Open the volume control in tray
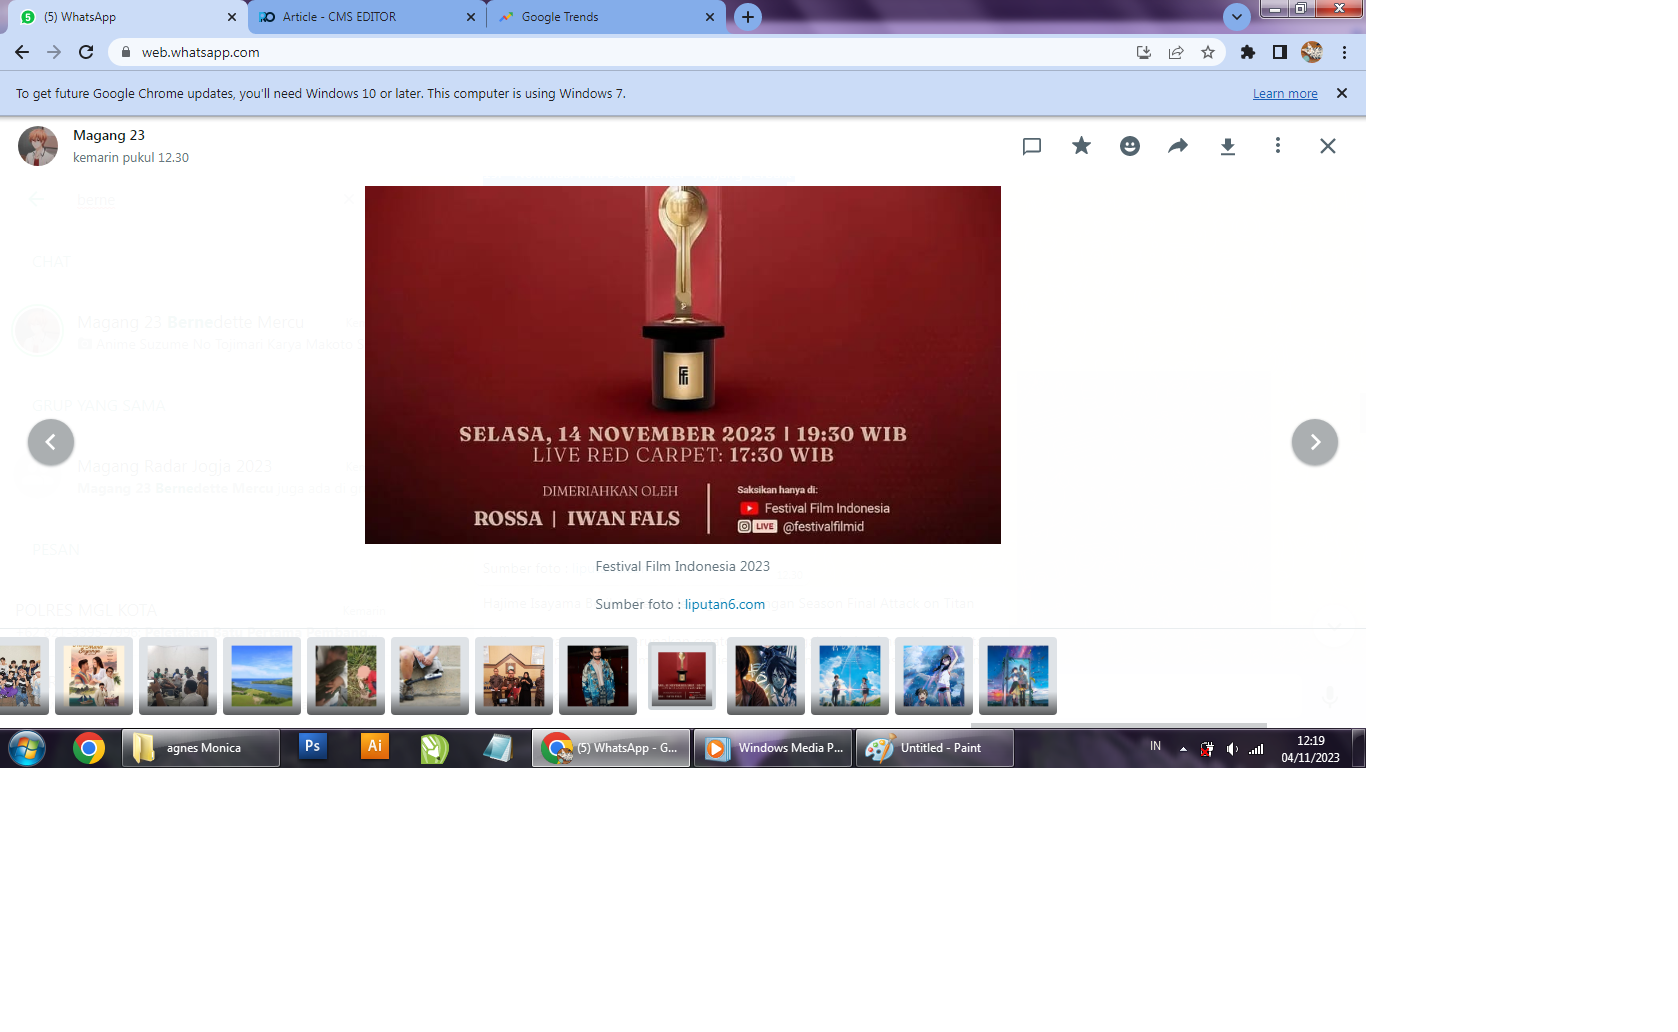 1232,749
